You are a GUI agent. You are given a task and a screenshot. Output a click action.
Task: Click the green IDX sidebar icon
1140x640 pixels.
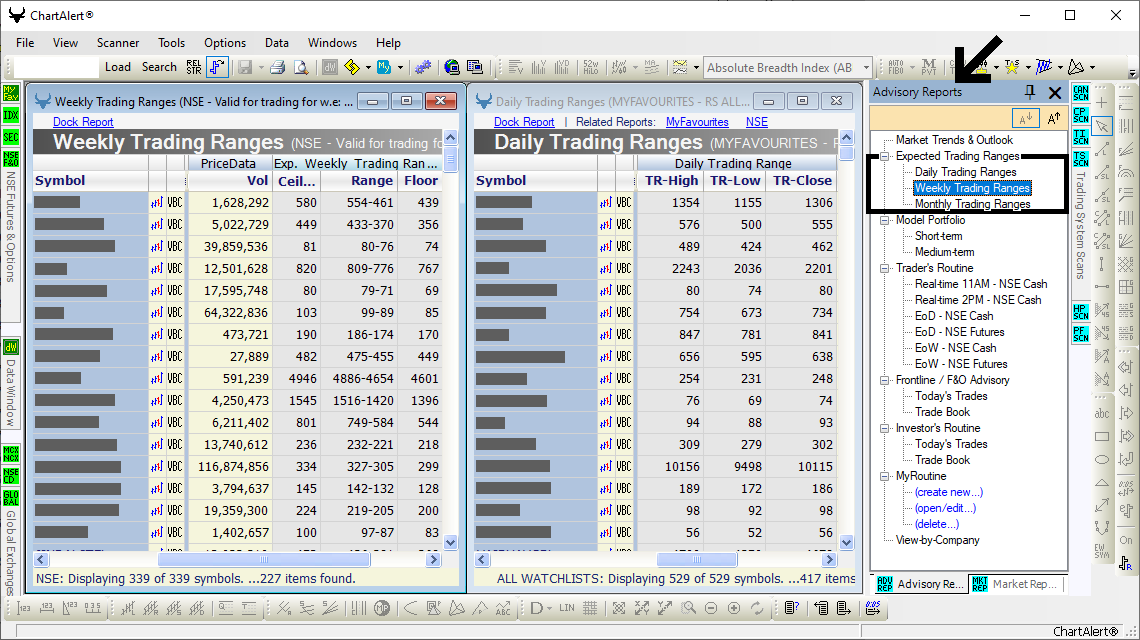[x=11, y=115]
